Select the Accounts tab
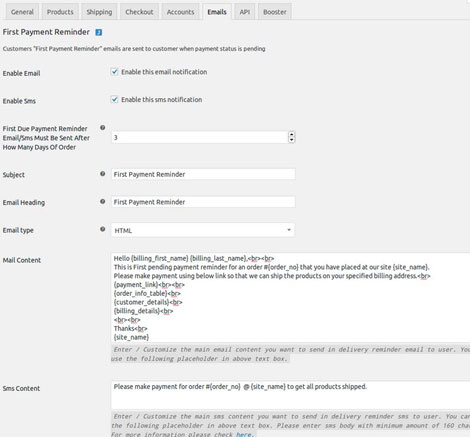The height and width of the screenshot is (437, 470). pyautogui.click(x=180, y=12)
